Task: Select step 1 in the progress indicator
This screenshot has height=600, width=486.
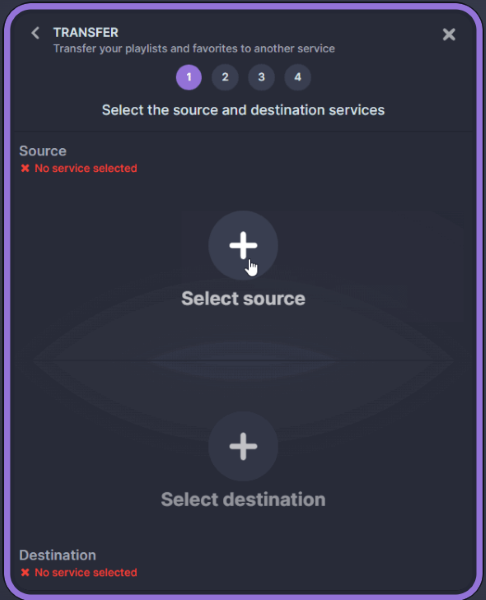Action: 189,77
